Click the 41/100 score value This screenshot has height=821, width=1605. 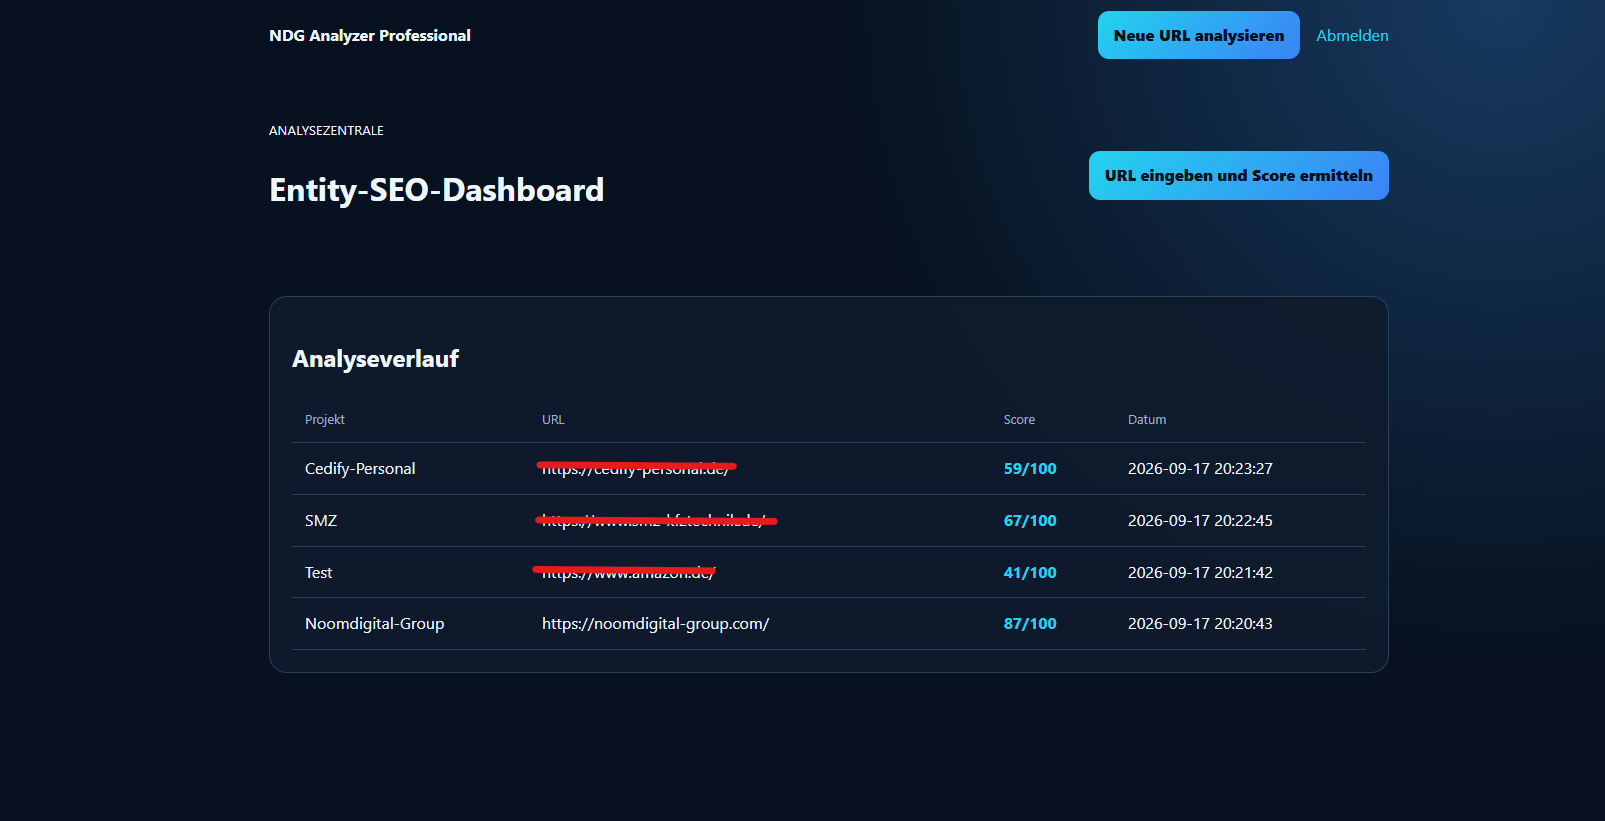point(1030,572)
